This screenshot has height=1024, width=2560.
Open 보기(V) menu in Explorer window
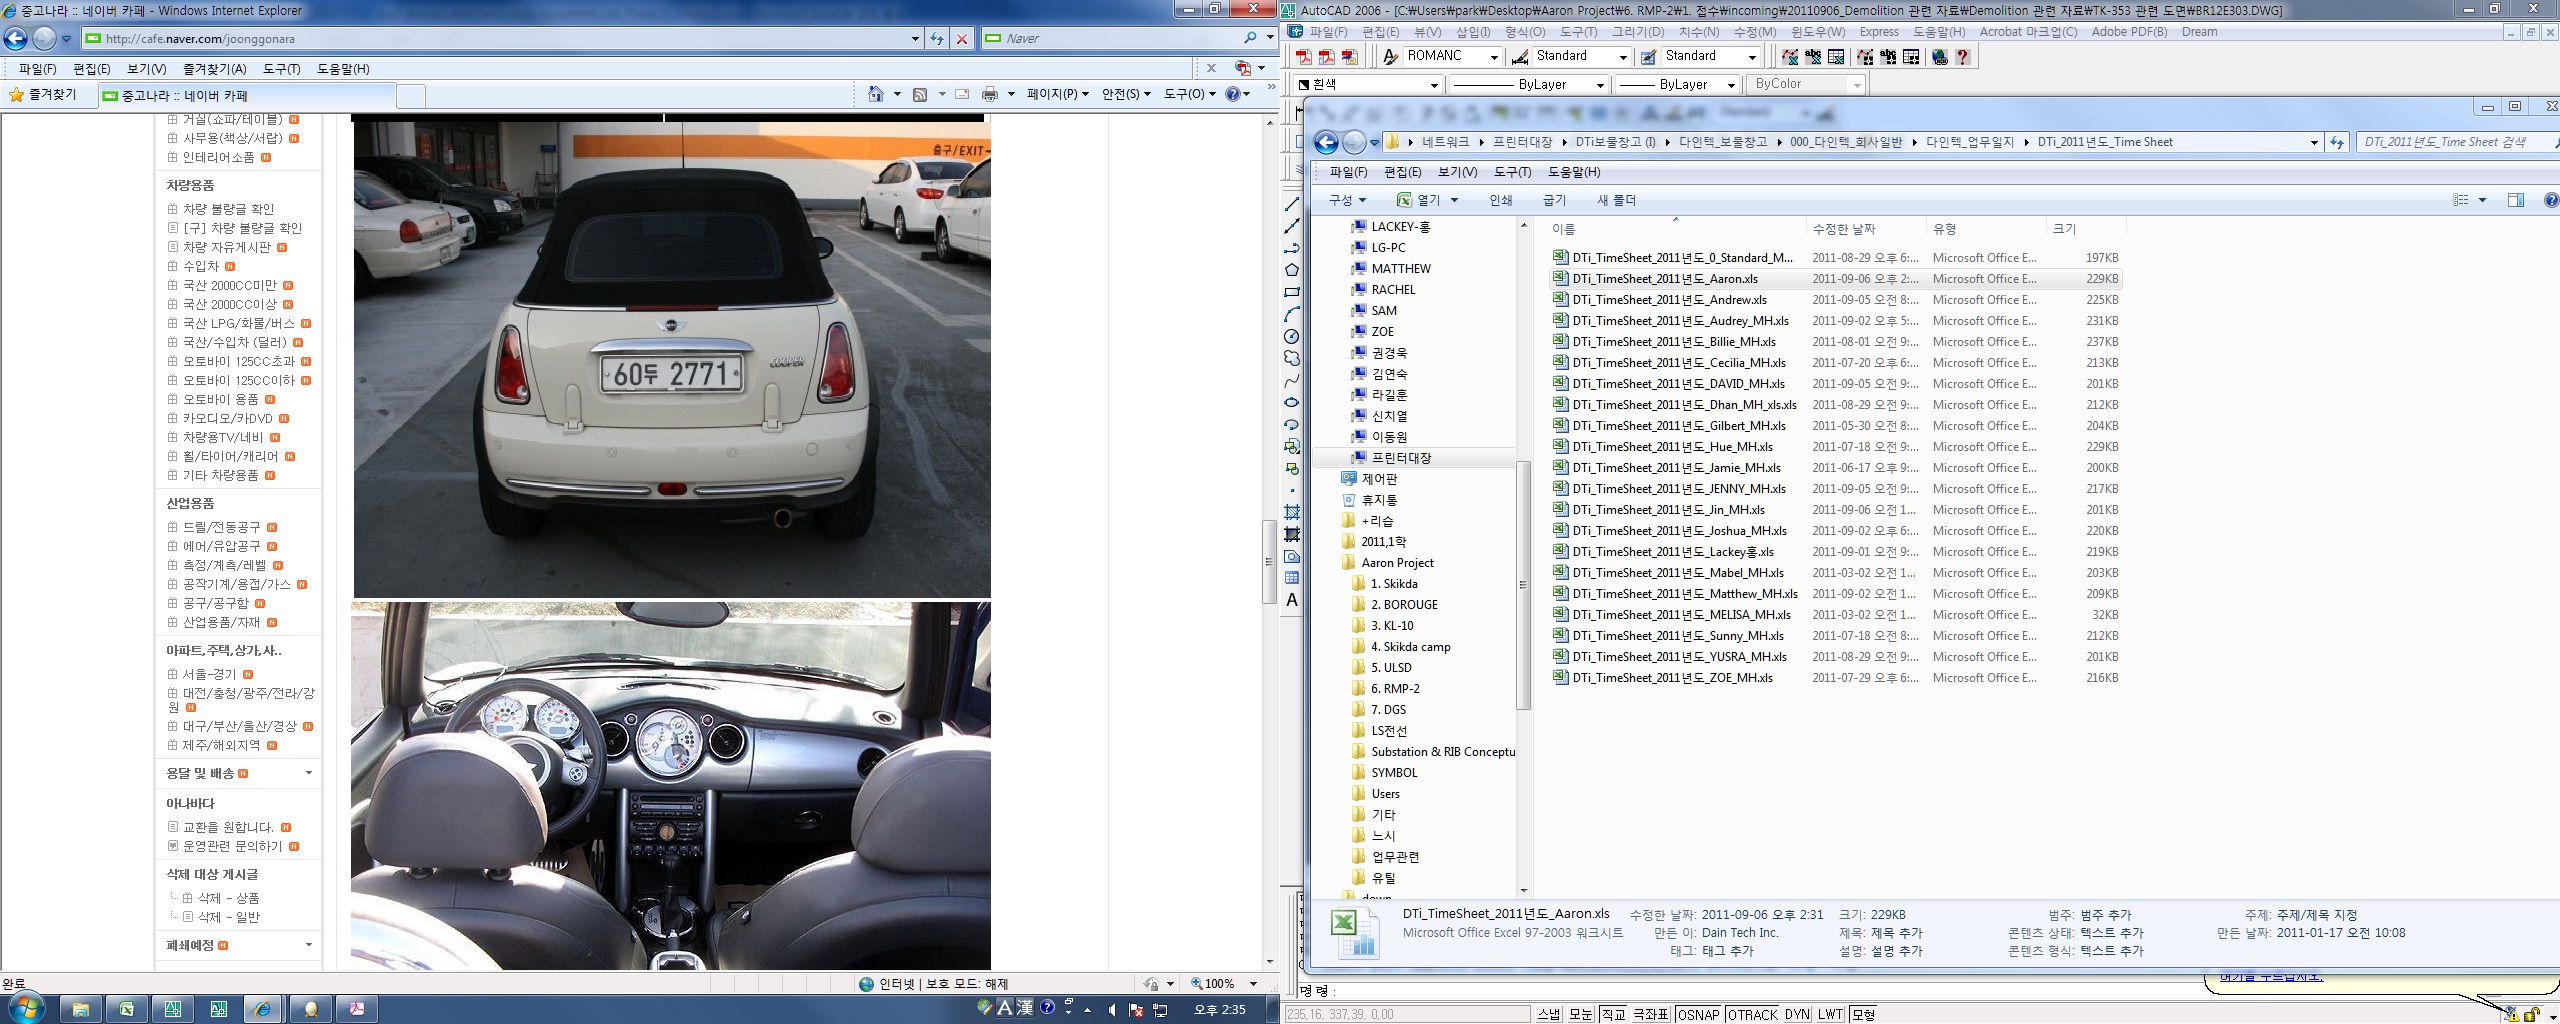pyautogui.click(x=1457, y=172)
